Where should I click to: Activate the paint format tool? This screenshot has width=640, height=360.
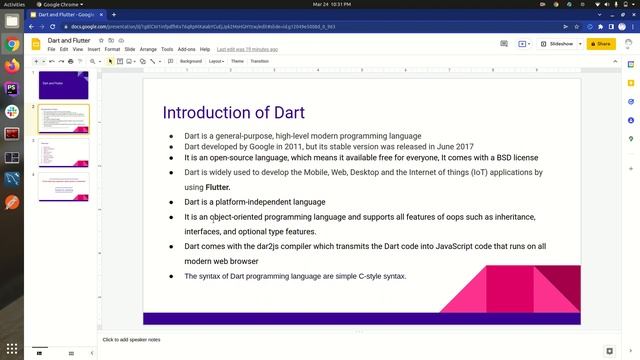[80, 61]
